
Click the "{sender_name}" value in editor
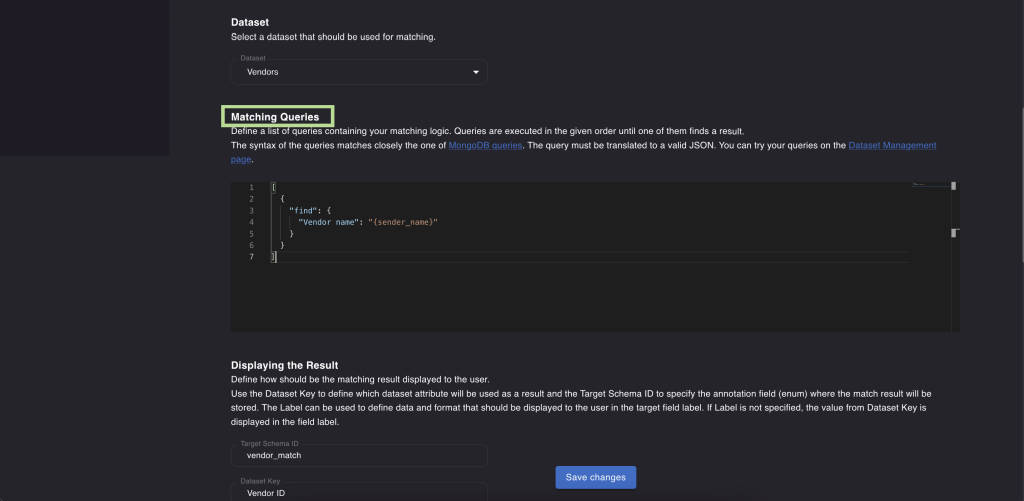pos(403,222)
